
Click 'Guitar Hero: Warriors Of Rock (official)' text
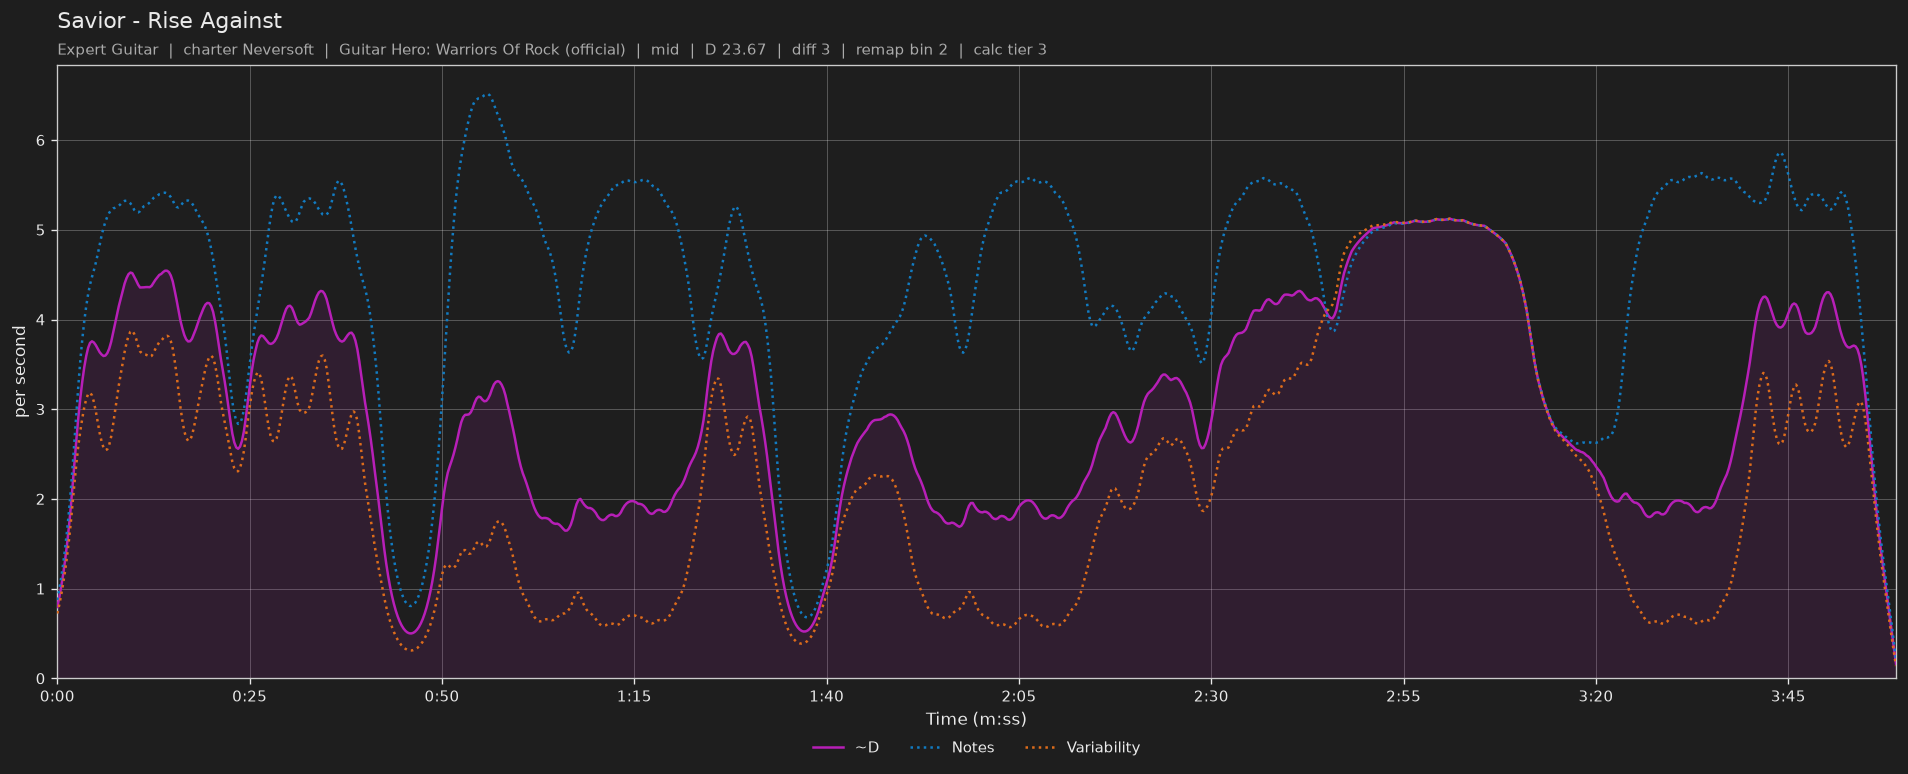[482, 50]
